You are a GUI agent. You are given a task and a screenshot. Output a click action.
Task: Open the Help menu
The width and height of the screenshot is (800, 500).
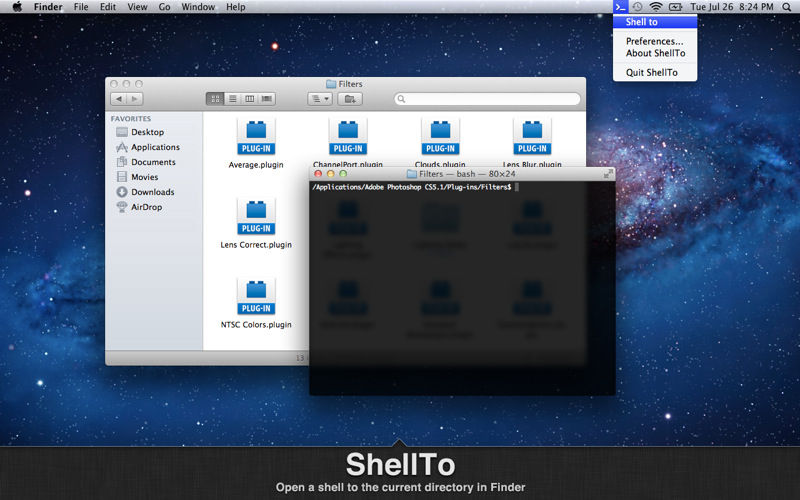[236, 7]
